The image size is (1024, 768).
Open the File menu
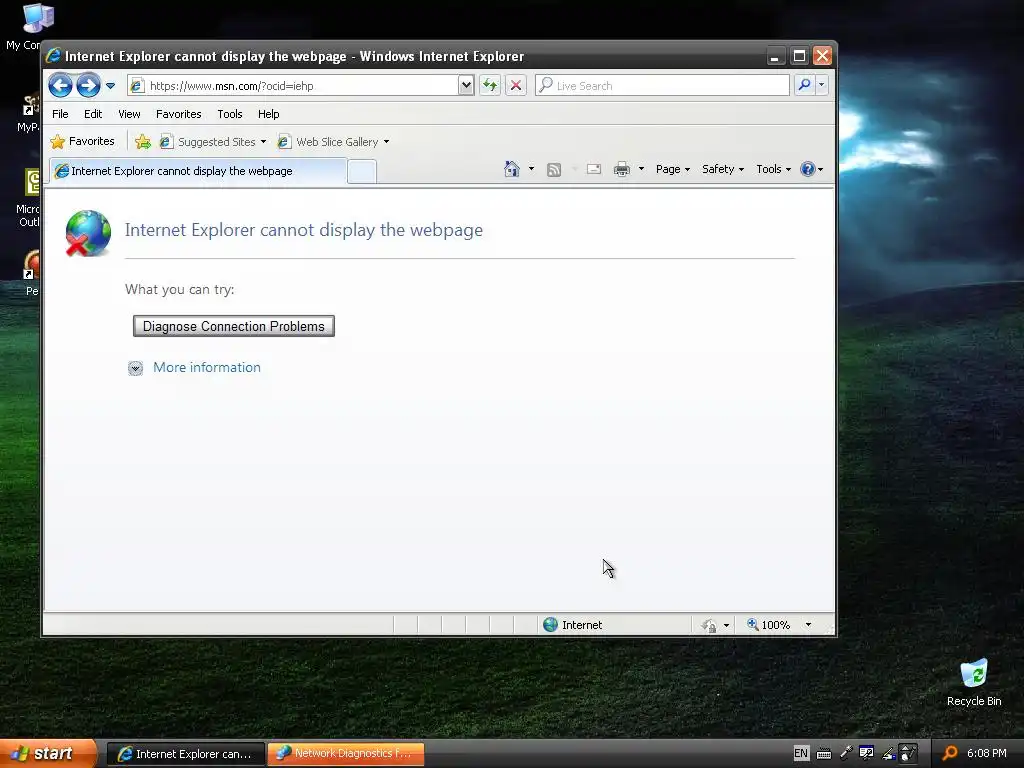coord(60,114)
